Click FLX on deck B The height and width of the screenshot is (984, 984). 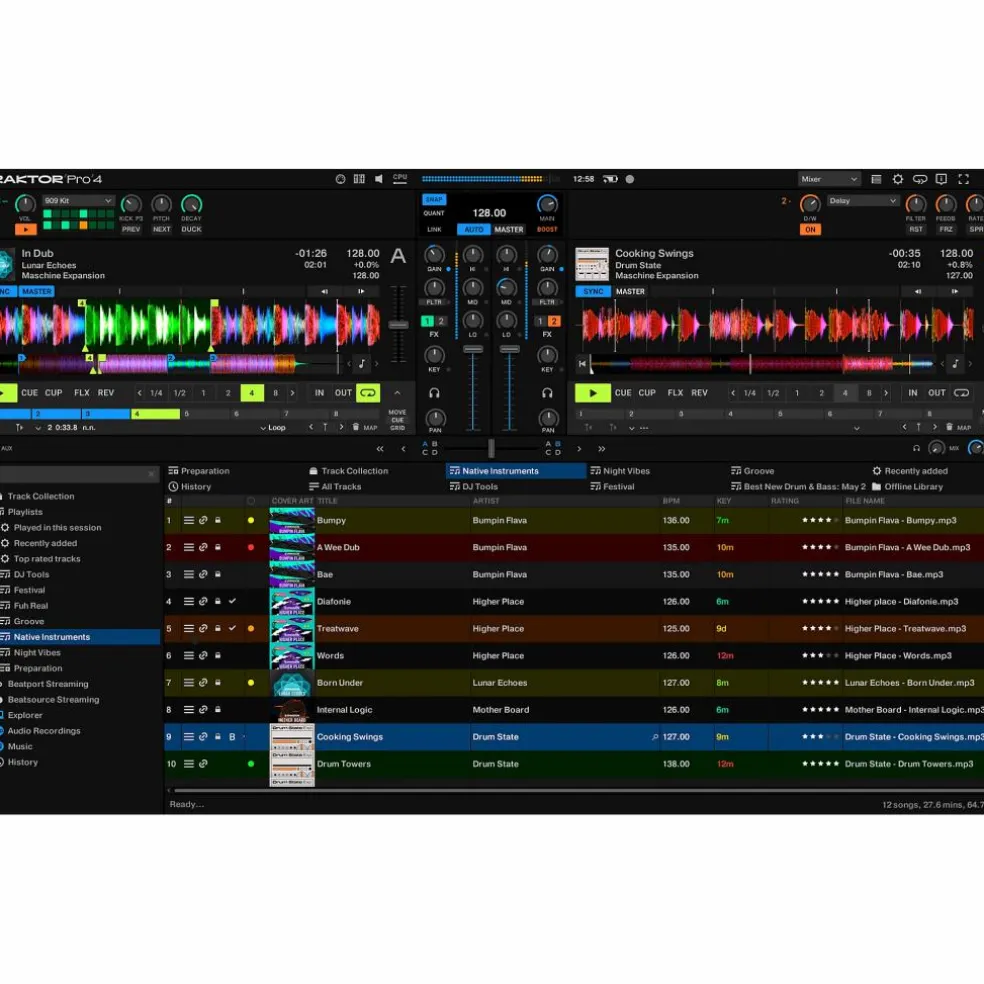[675, 393]
